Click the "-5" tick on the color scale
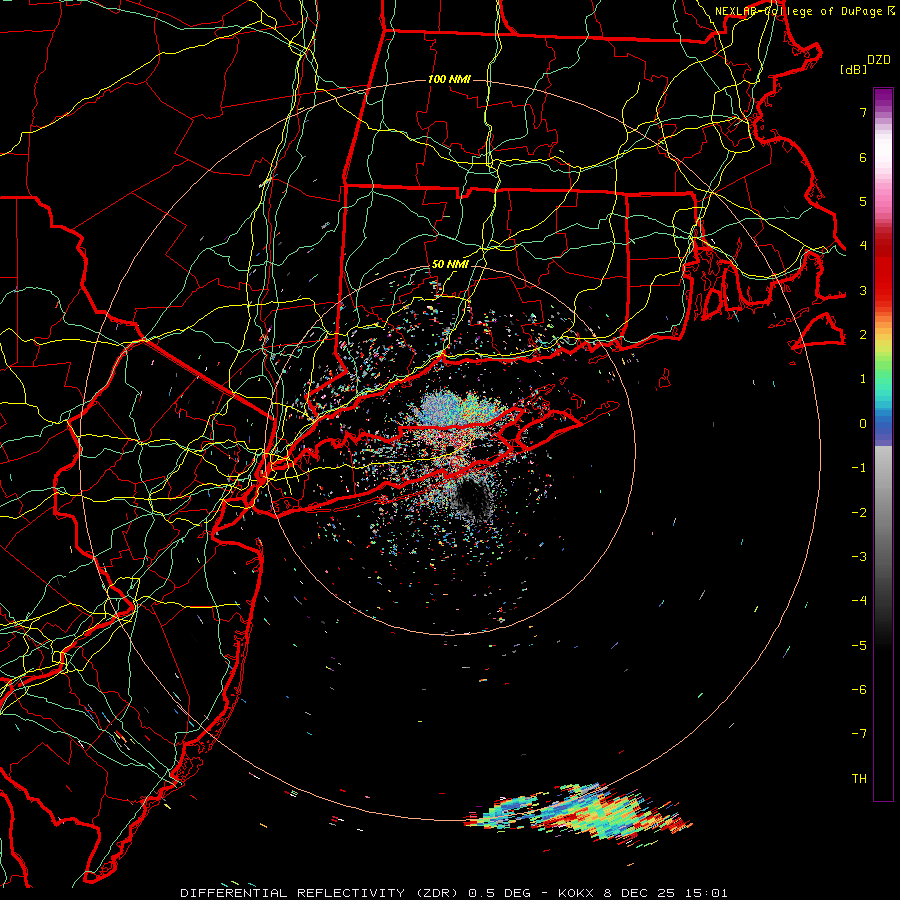 point(859,646)
